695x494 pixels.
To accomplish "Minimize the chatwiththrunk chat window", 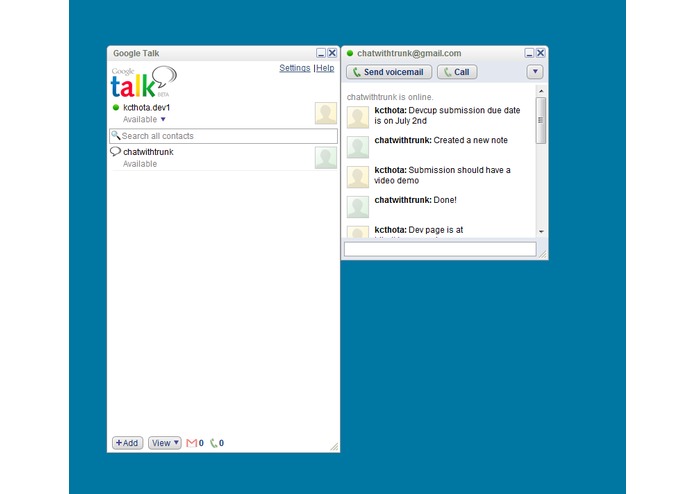I will 529,53.
